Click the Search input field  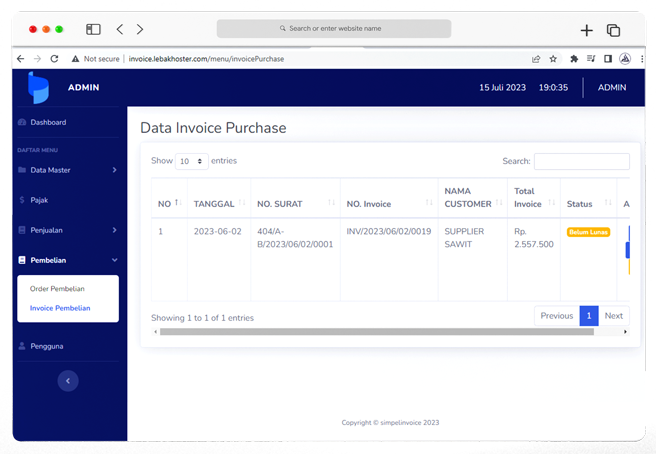[x=581, y=161]
